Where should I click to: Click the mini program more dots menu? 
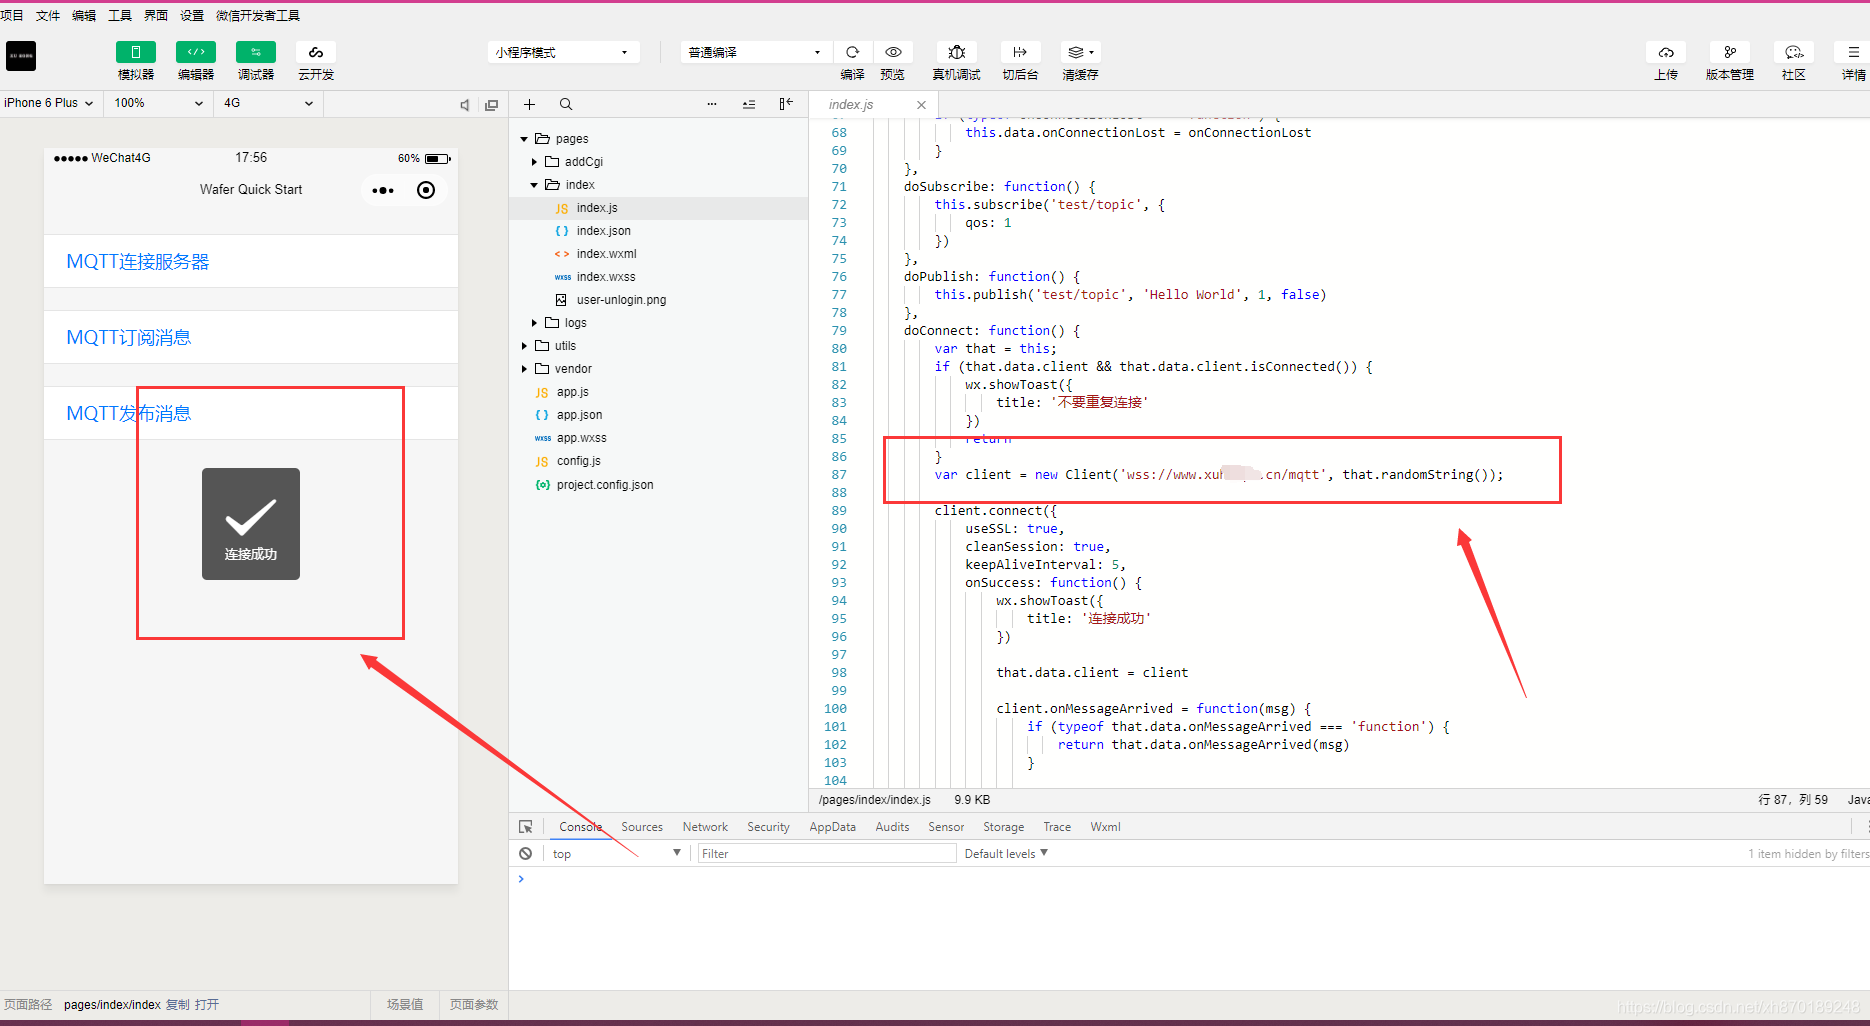point(383,190)
